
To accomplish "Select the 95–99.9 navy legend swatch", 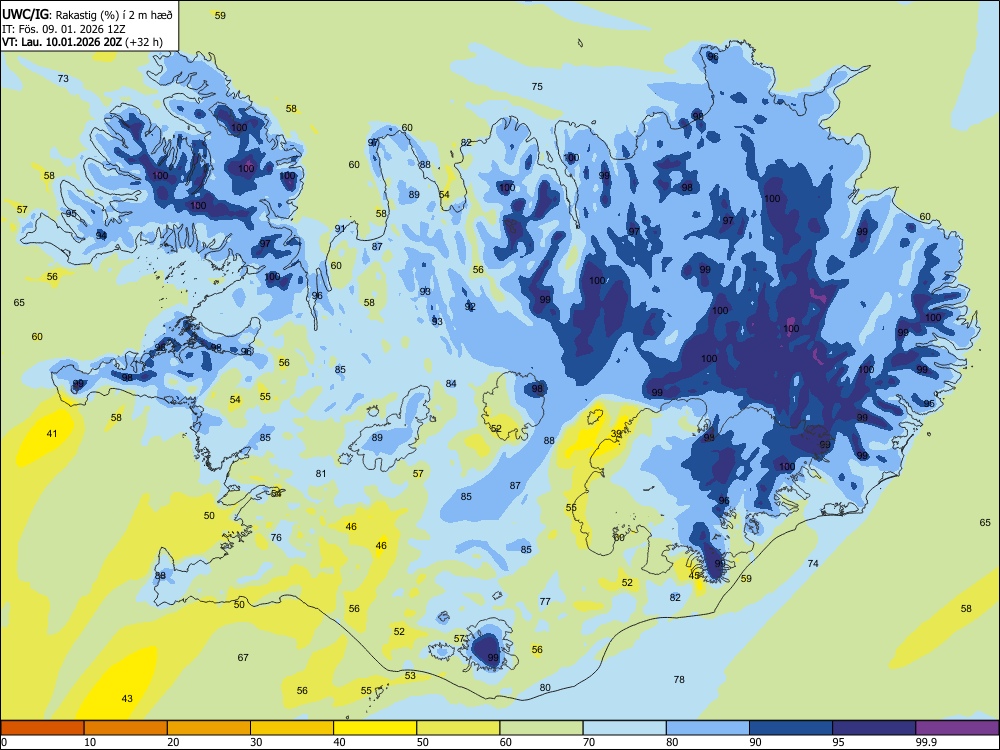I will click(x=874, y=728).
